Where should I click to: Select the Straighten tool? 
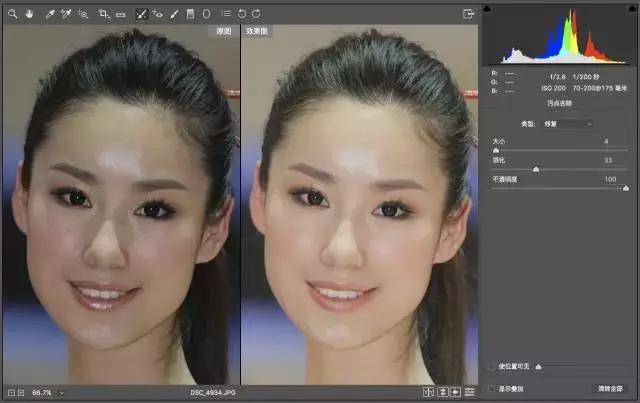point(120,14)
